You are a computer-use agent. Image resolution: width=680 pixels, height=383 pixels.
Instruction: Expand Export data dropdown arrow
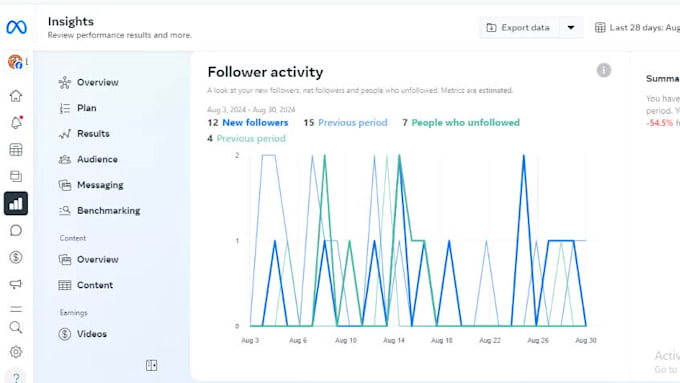point(571,28)
